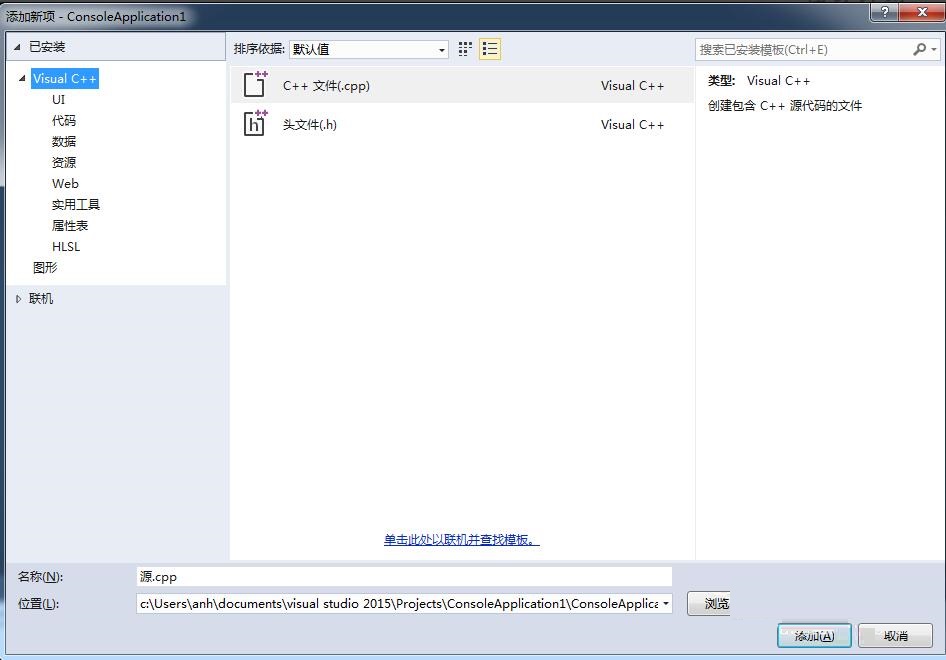Select Visual C++ category
The height and width of the screenshot is (660, 946).
point(65,78)
